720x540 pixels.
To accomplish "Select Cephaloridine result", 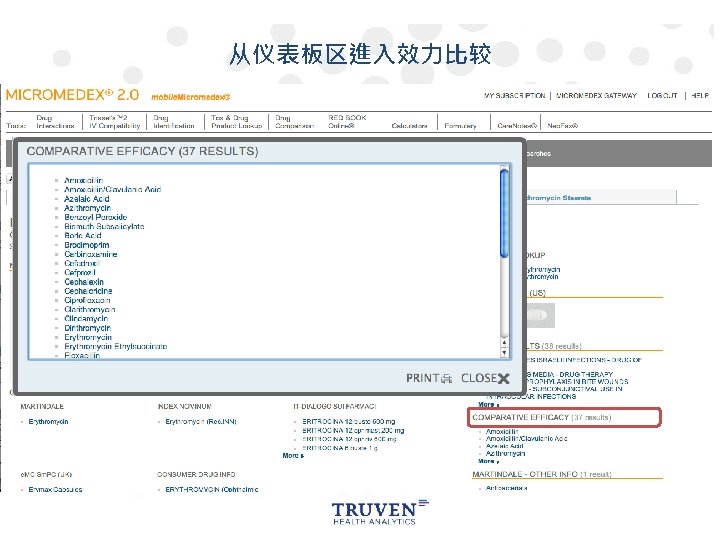I will tap(88, 291).
